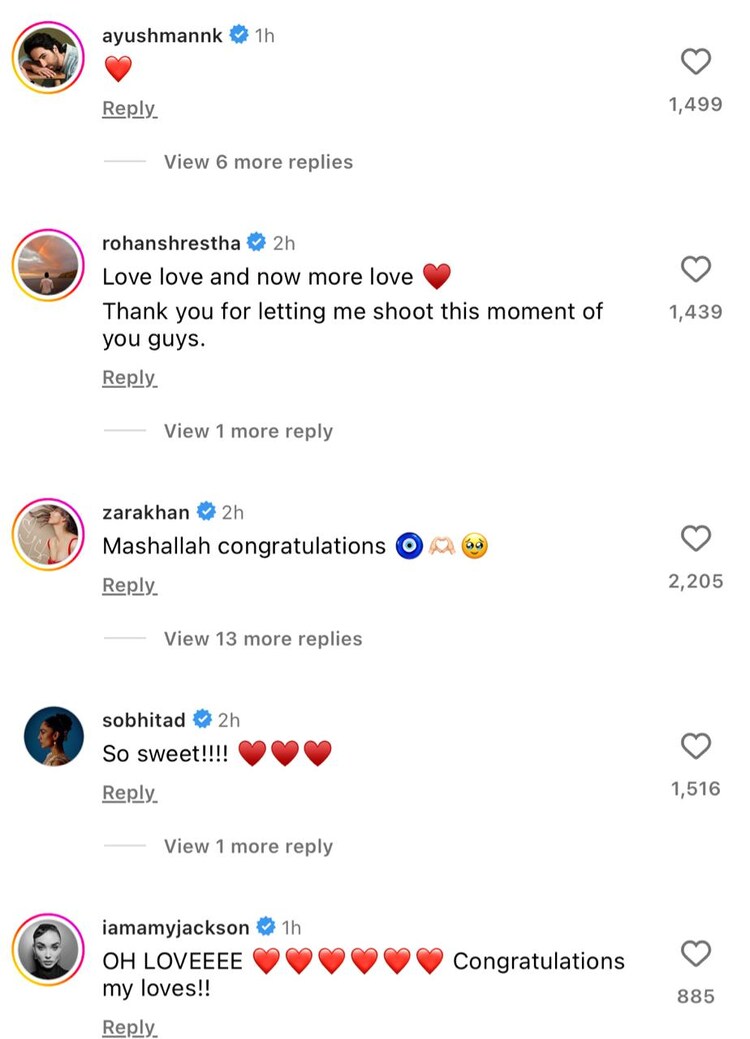Viewport: 750px width, 1039px height.
Task: Expand 13 more replies under zarakhan's comment
Action: click(262, 638)
